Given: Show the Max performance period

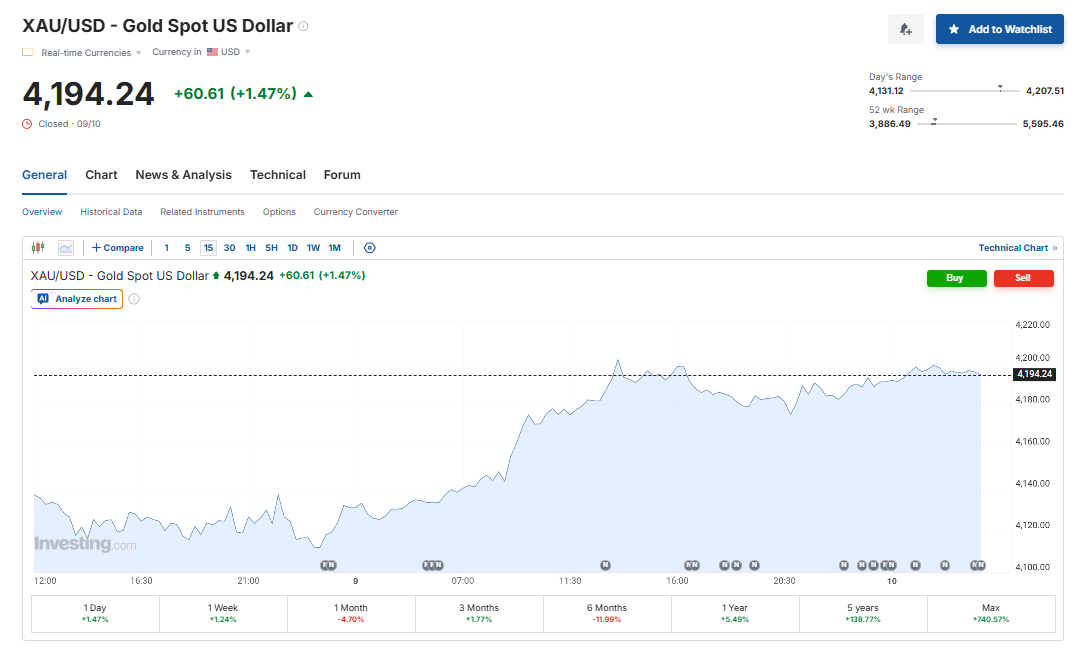Looking at the screenshot, I should coord(991,613).
